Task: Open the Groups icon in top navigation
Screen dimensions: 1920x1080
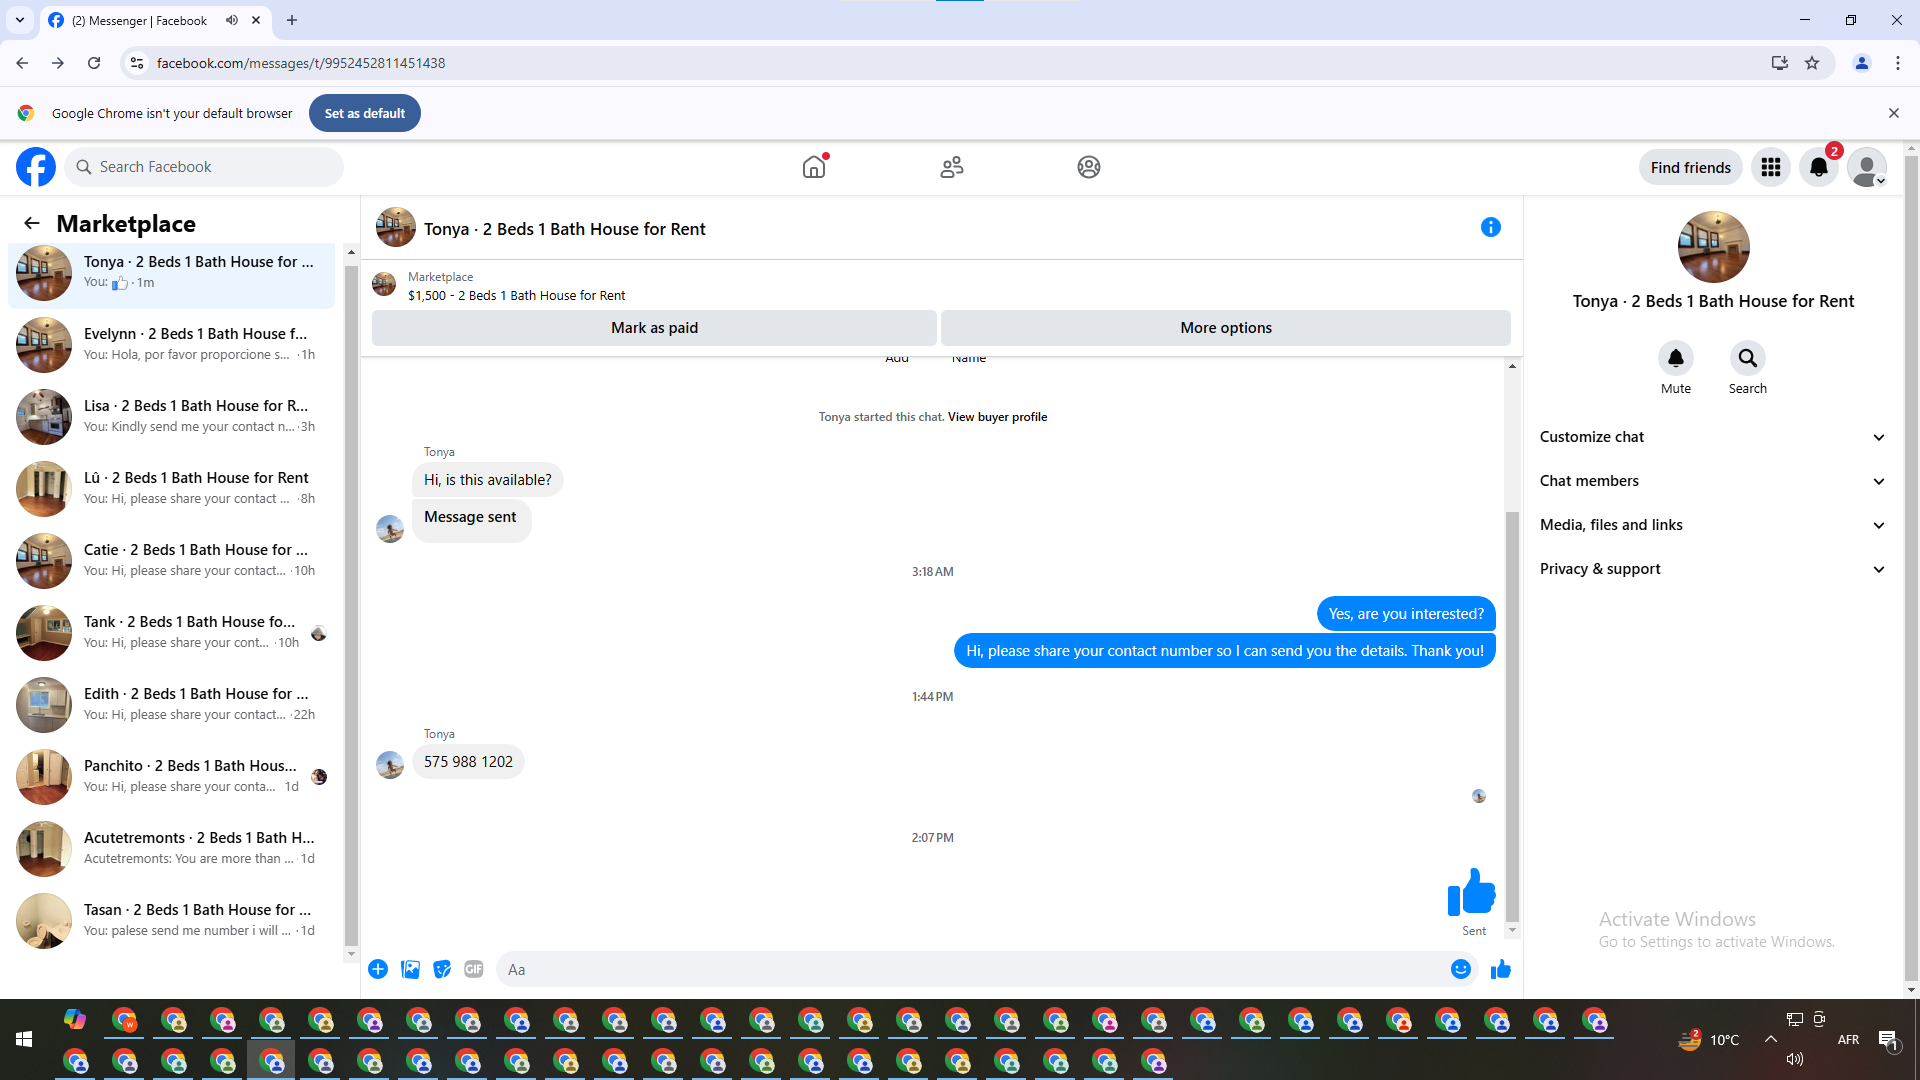Action: [x=1089, y=167]
